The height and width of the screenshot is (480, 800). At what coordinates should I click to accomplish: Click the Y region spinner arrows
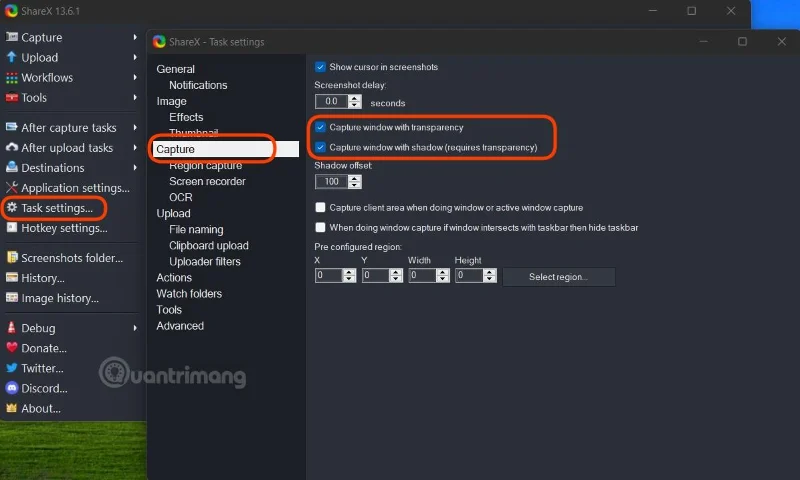click(396, 275)
